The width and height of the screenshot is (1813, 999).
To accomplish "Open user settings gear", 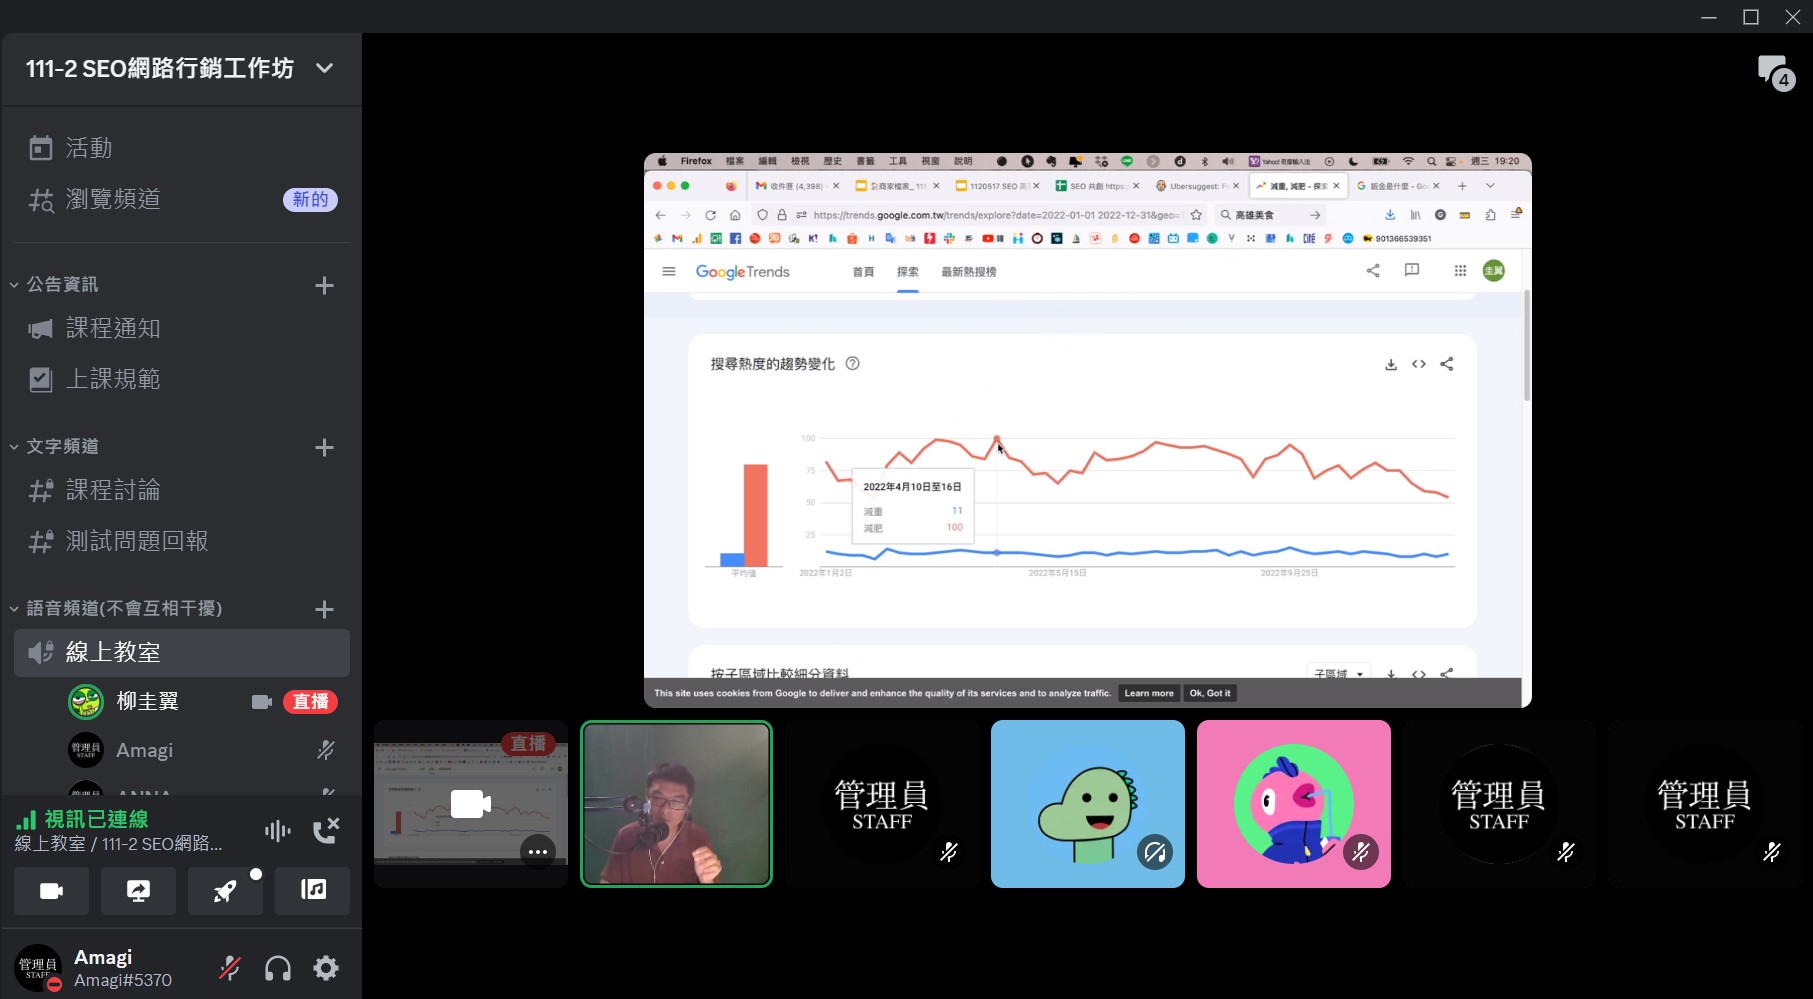I will [326, 968].
